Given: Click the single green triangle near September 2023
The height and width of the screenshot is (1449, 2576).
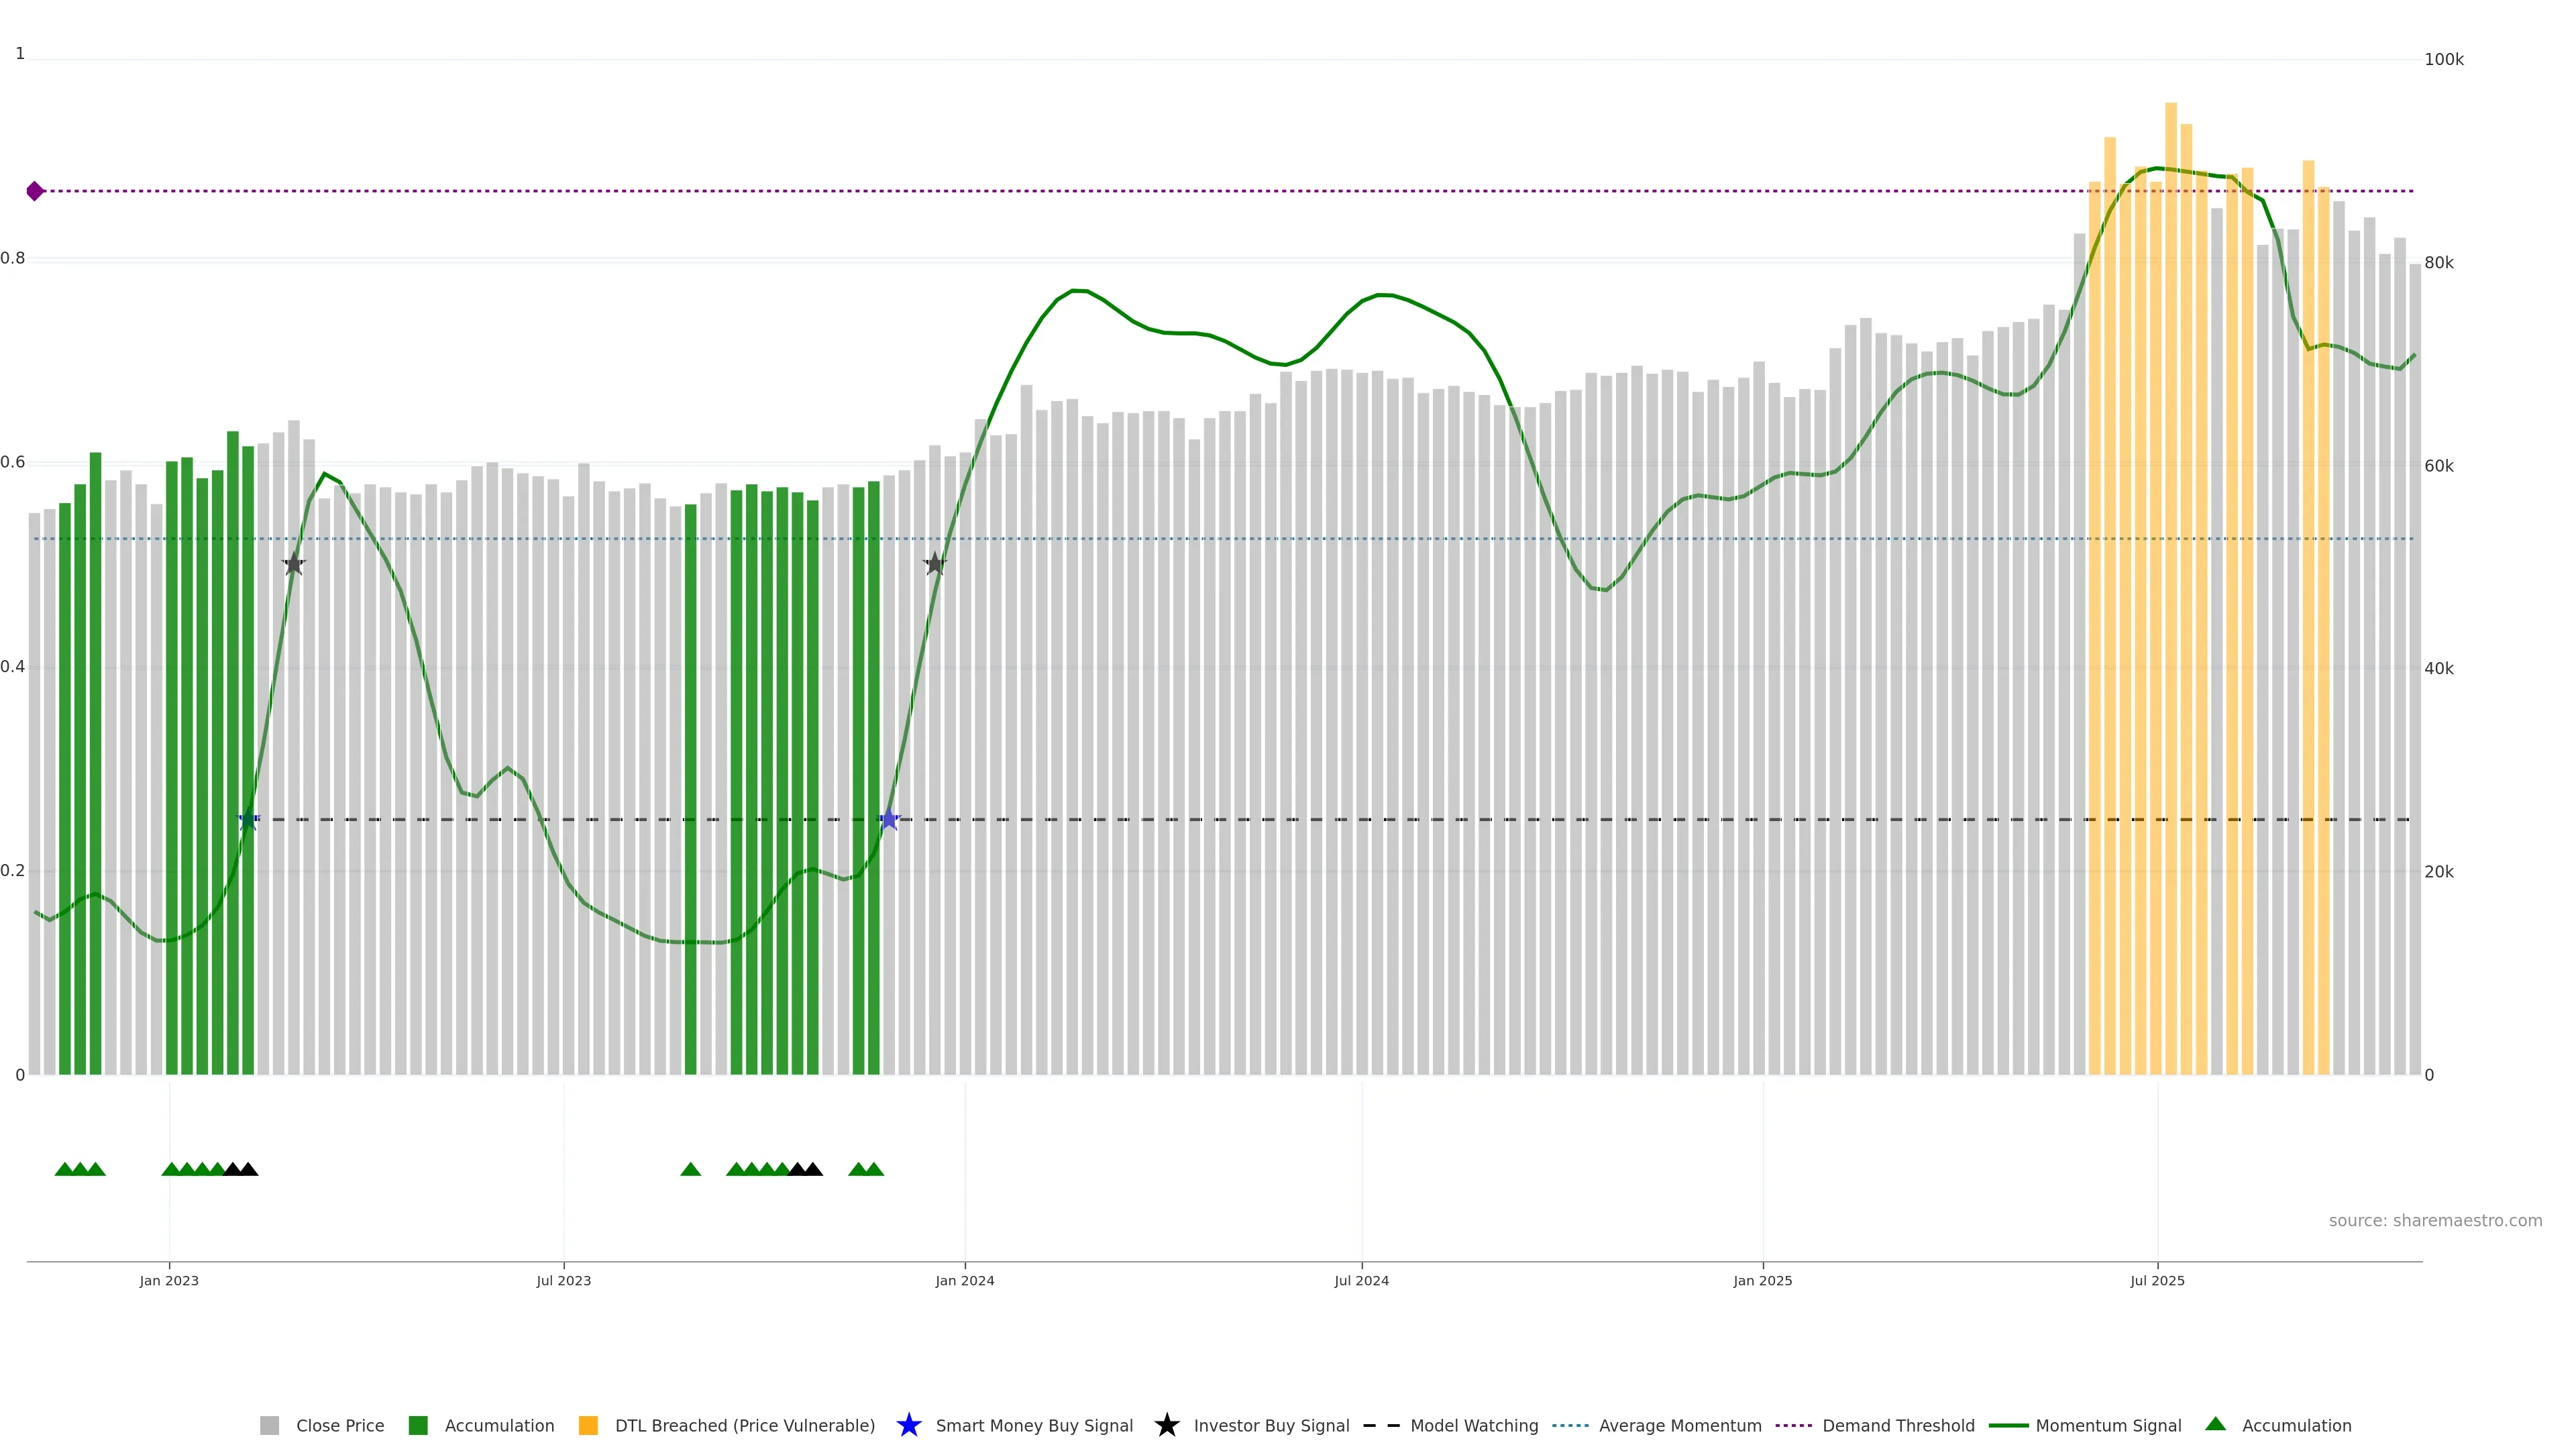Looking at the screenshot, I should pyautogui.click(x=690, y=1169).
